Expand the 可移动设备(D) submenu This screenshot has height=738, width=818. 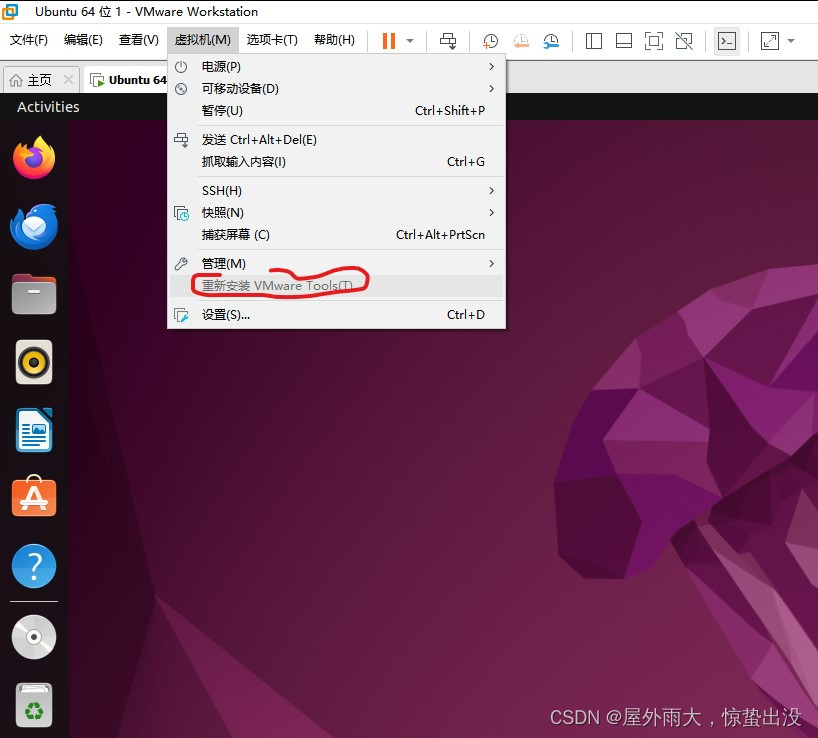point(336,89)
